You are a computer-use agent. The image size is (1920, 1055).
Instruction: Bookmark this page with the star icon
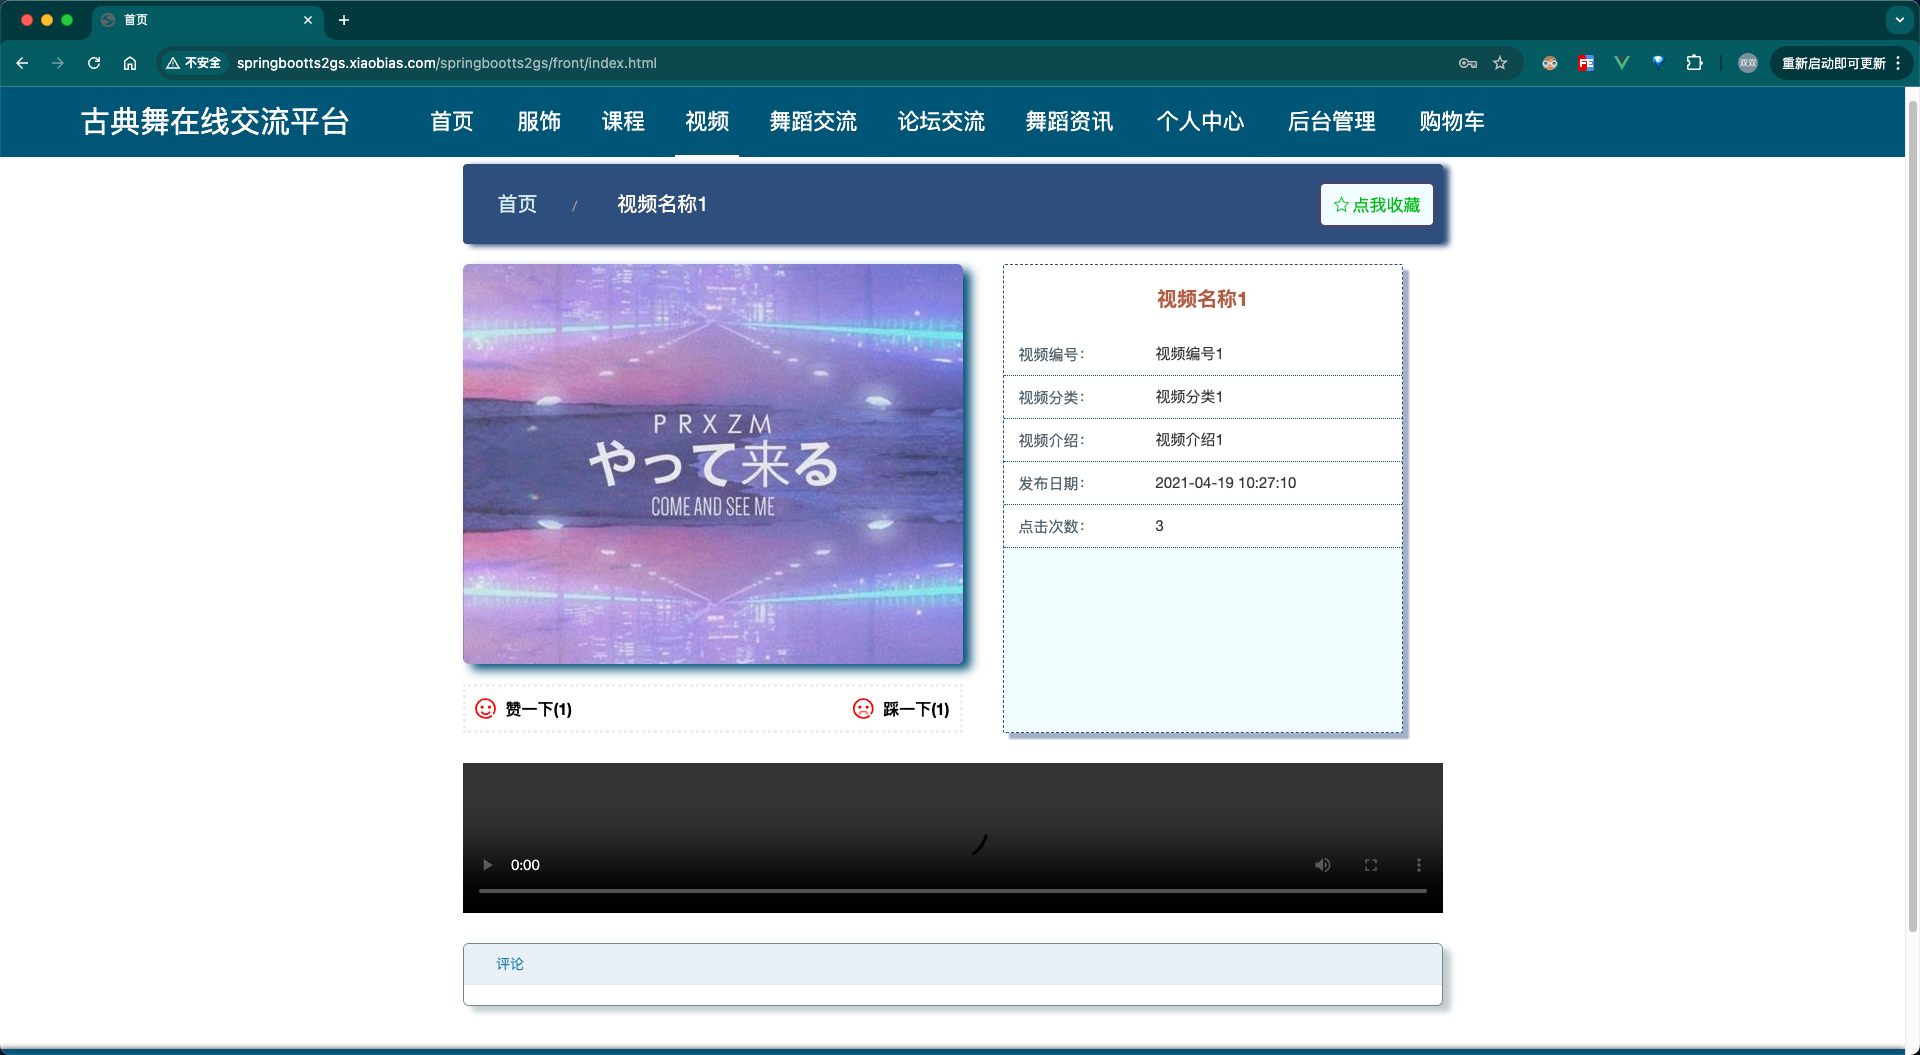coord(1500,63)
